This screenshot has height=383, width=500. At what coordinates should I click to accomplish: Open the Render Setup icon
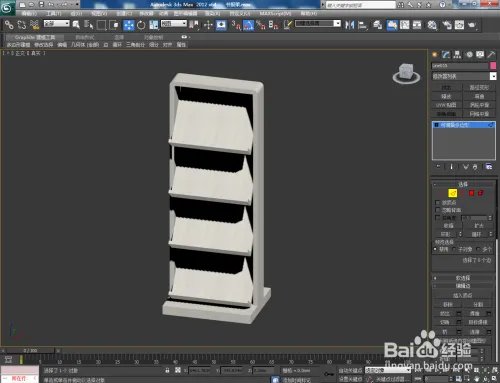446,25
